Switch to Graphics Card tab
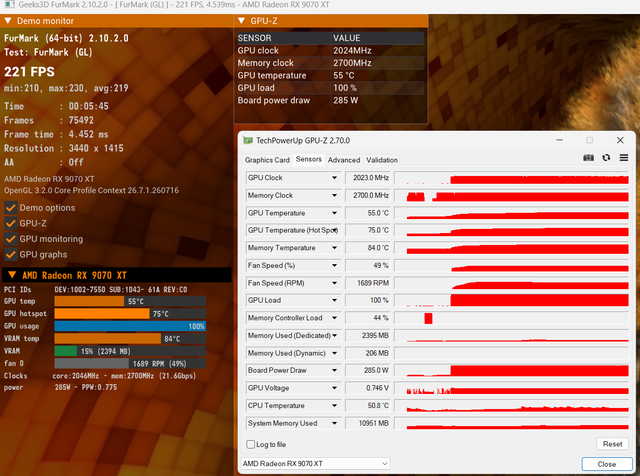 pyautogui.click(x=267, y=160)
